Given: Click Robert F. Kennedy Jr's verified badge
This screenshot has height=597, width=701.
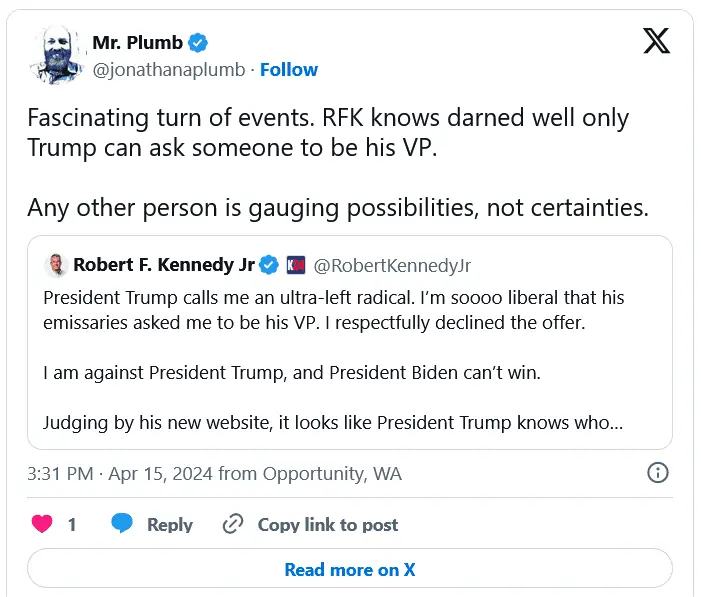Looking at the screenshot, I should (x=269, y=265).
